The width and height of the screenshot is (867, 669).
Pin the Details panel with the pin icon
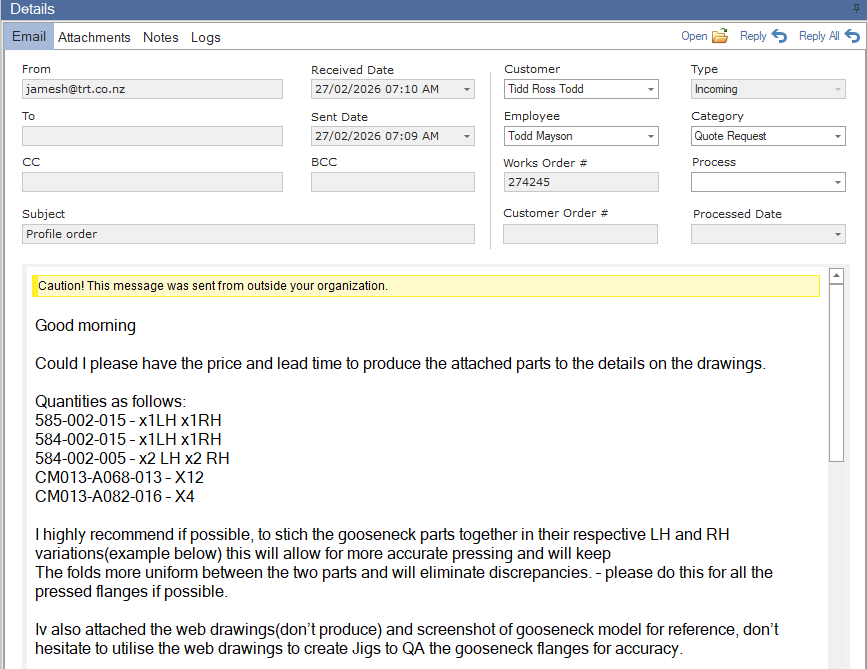[857, 9]
